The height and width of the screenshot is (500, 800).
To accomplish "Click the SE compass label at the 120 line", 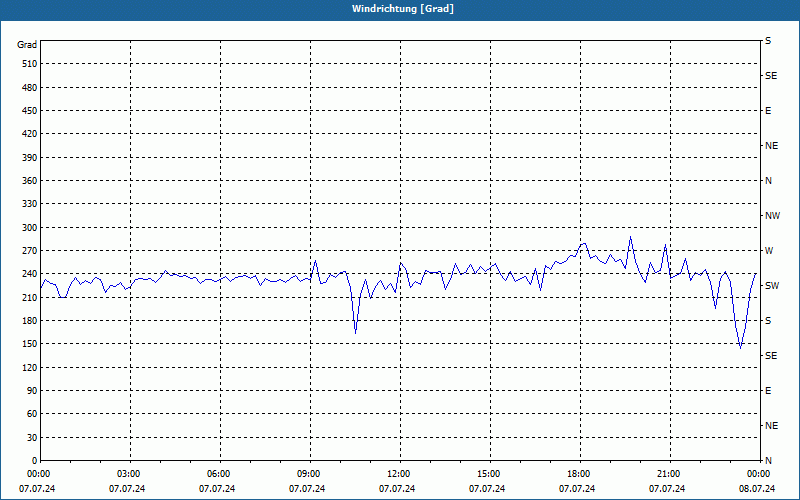I will pos(771,356).
